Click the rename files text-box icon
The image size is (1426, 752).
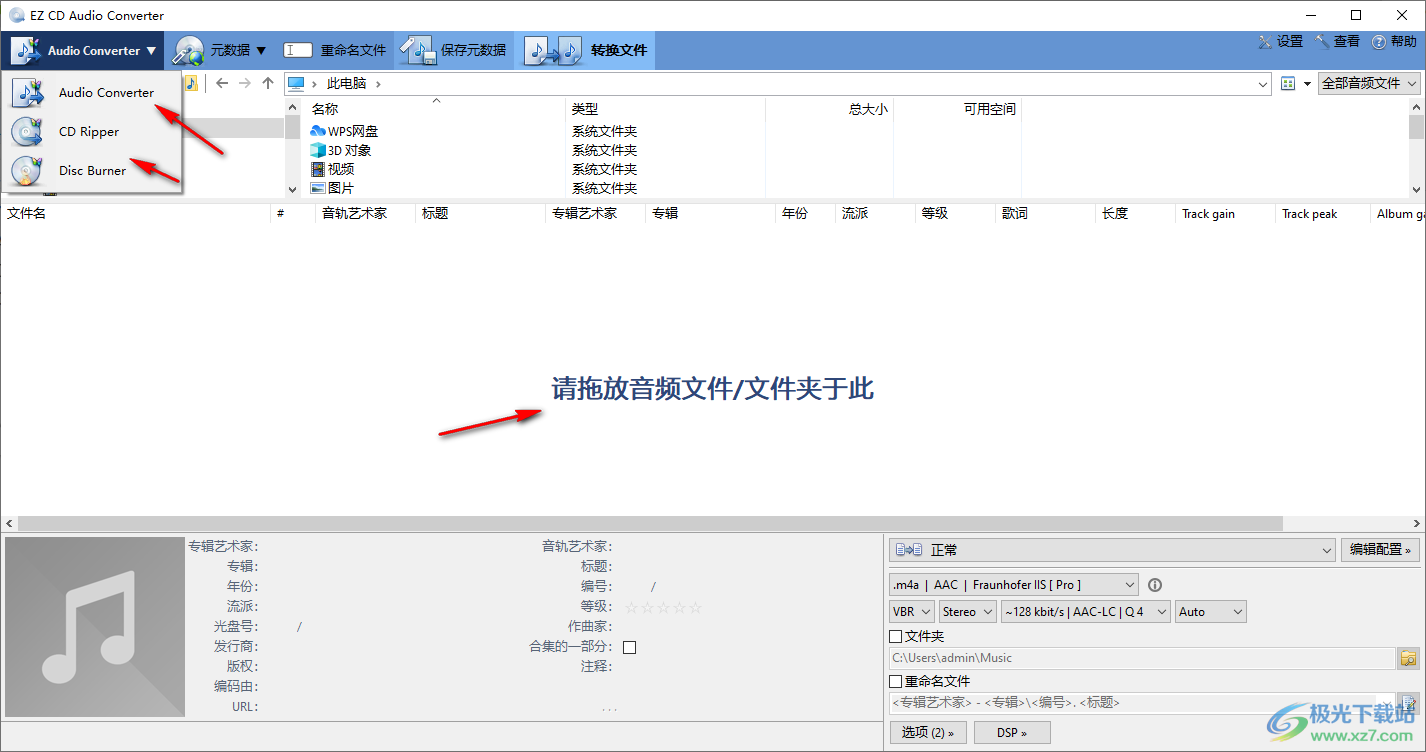[298, 50]
